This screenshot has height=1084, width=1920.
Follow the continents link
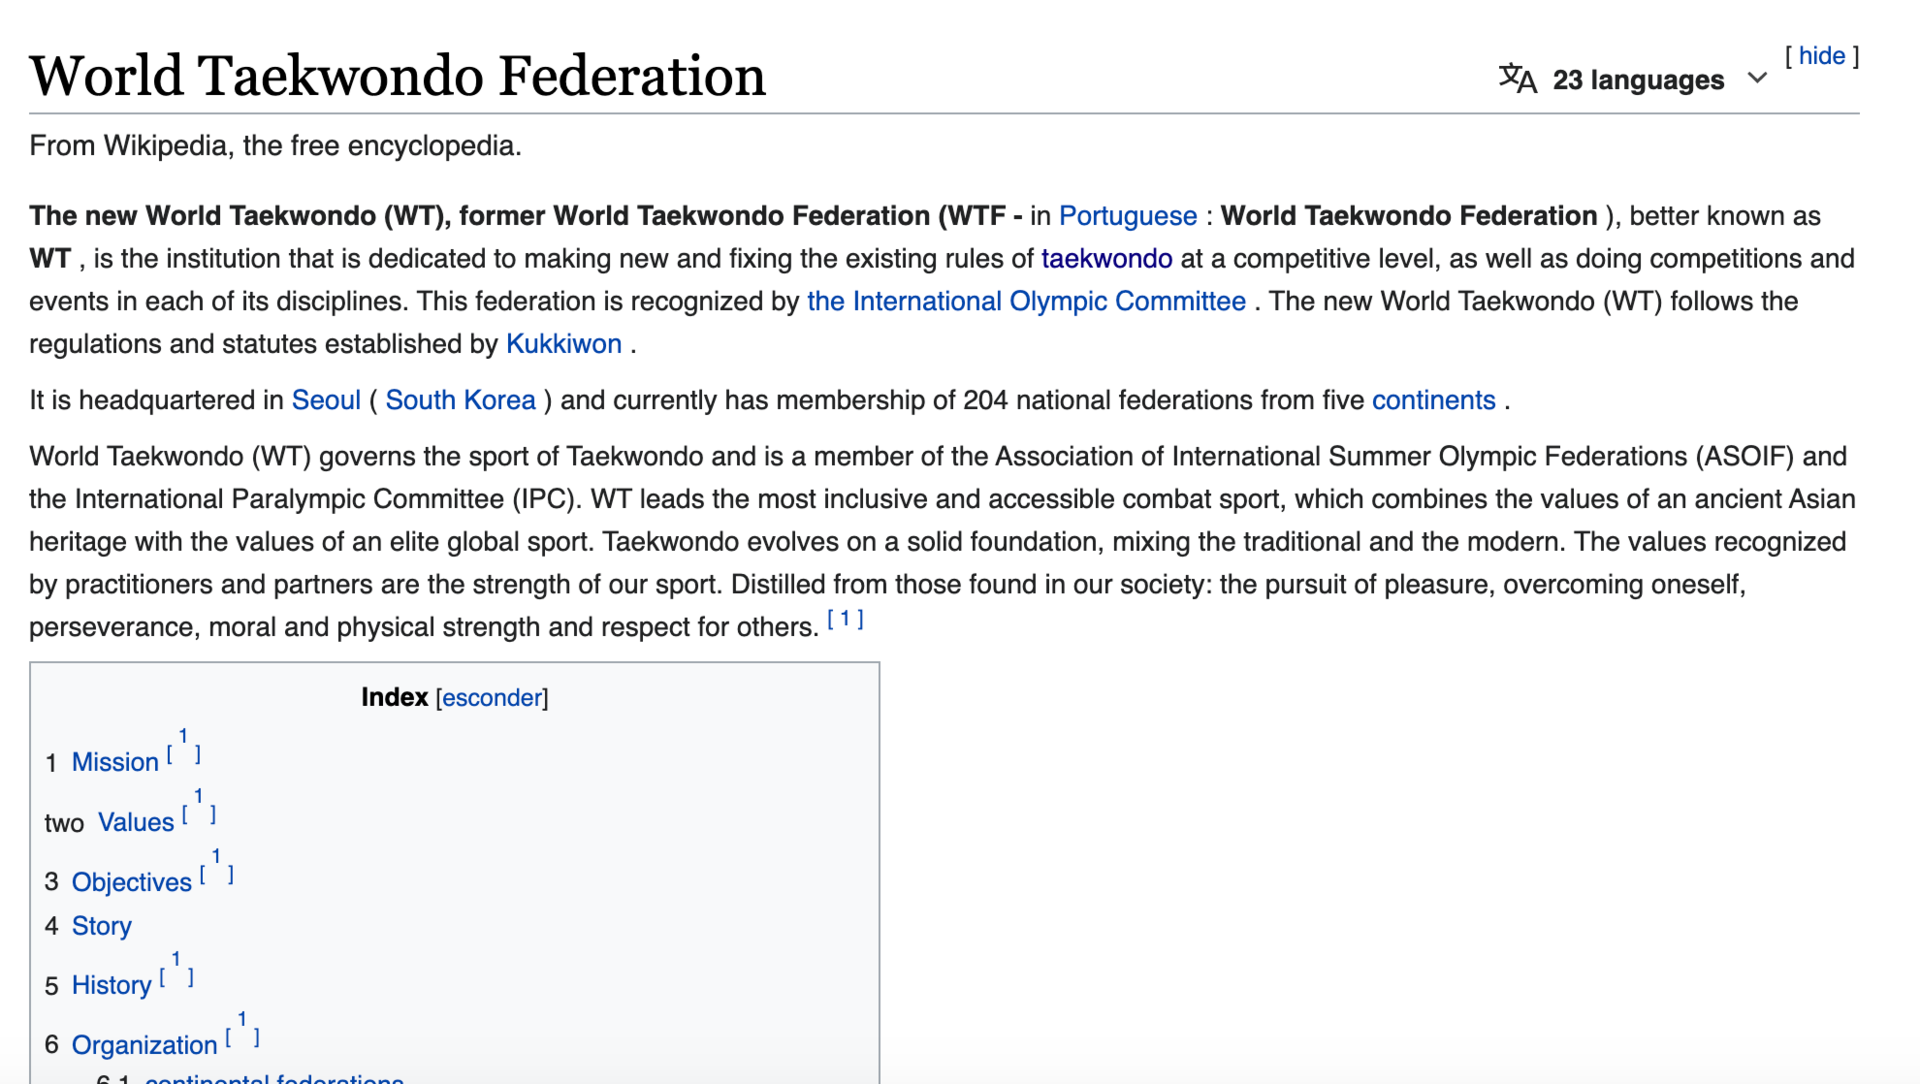[x=1433, y=400]
